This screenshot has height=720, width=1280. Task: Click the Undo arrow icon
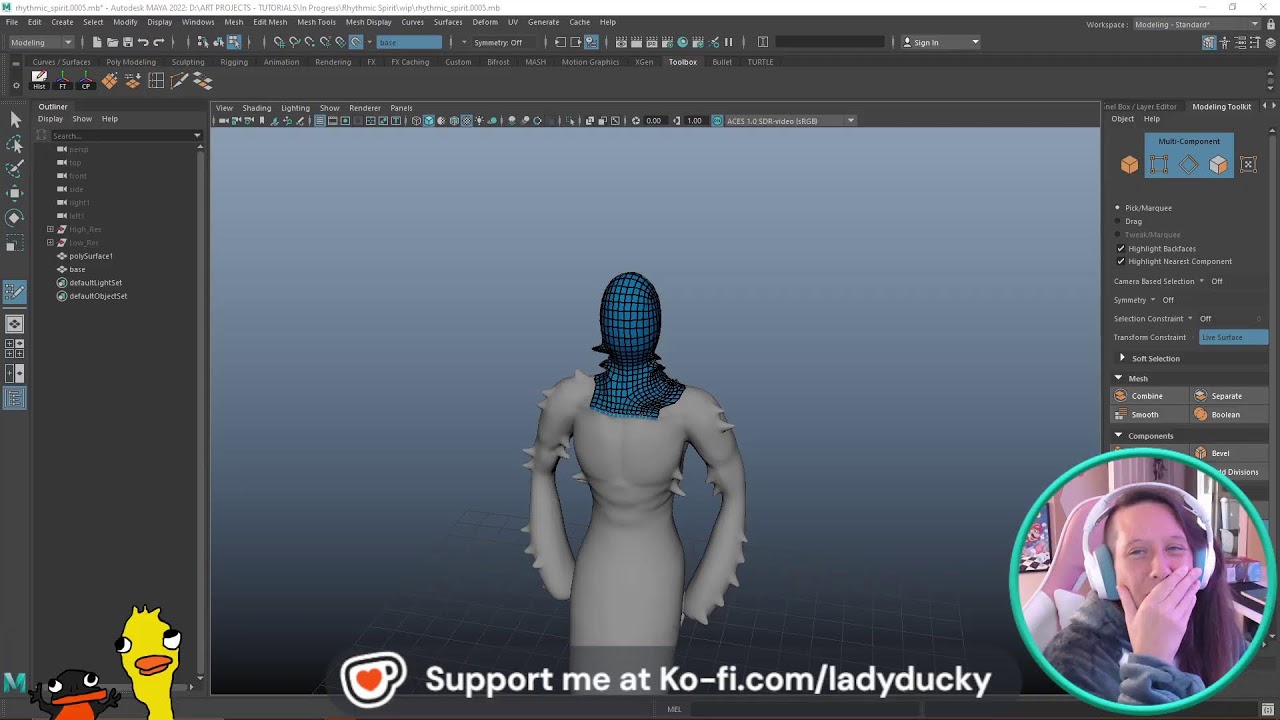coord(143,42)
